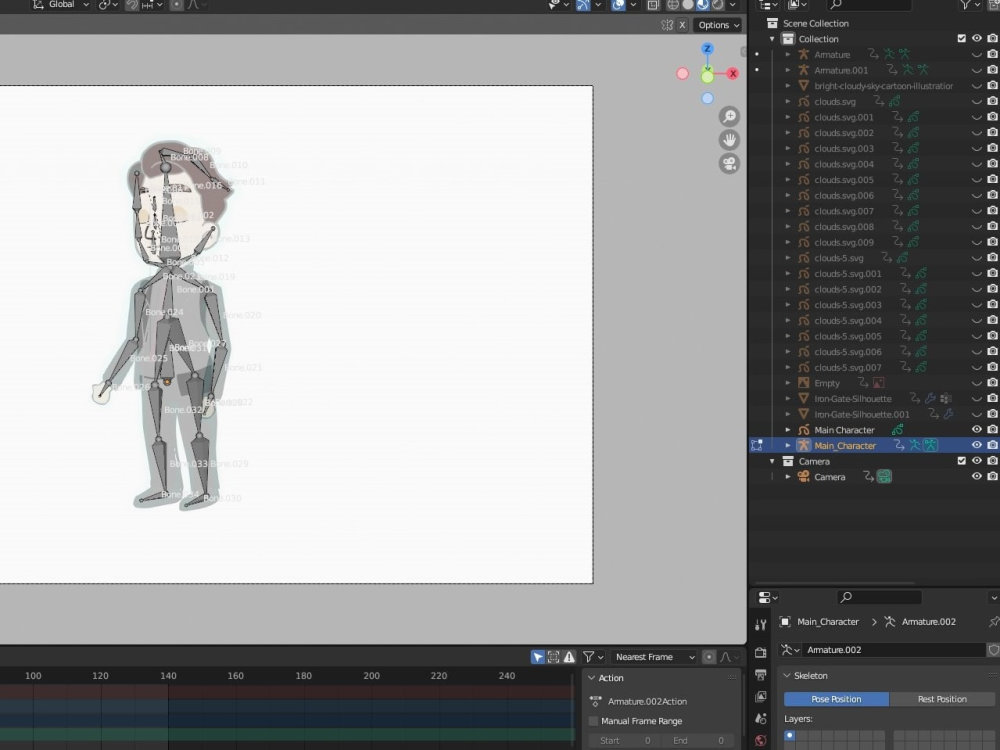
Task: Expand the Armature.001 tree row
Action: (x=788, y=70)
